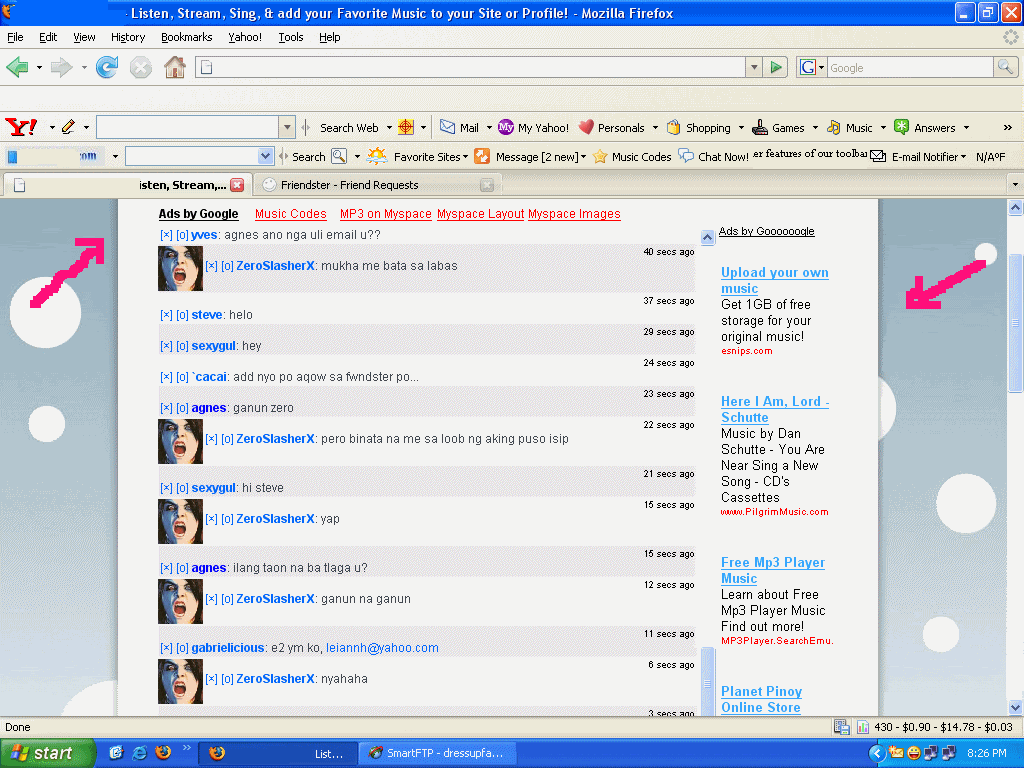The image size is (1024, 768).
Task: Open leiannh@yahoo.com email link
Action: [382, 648]
